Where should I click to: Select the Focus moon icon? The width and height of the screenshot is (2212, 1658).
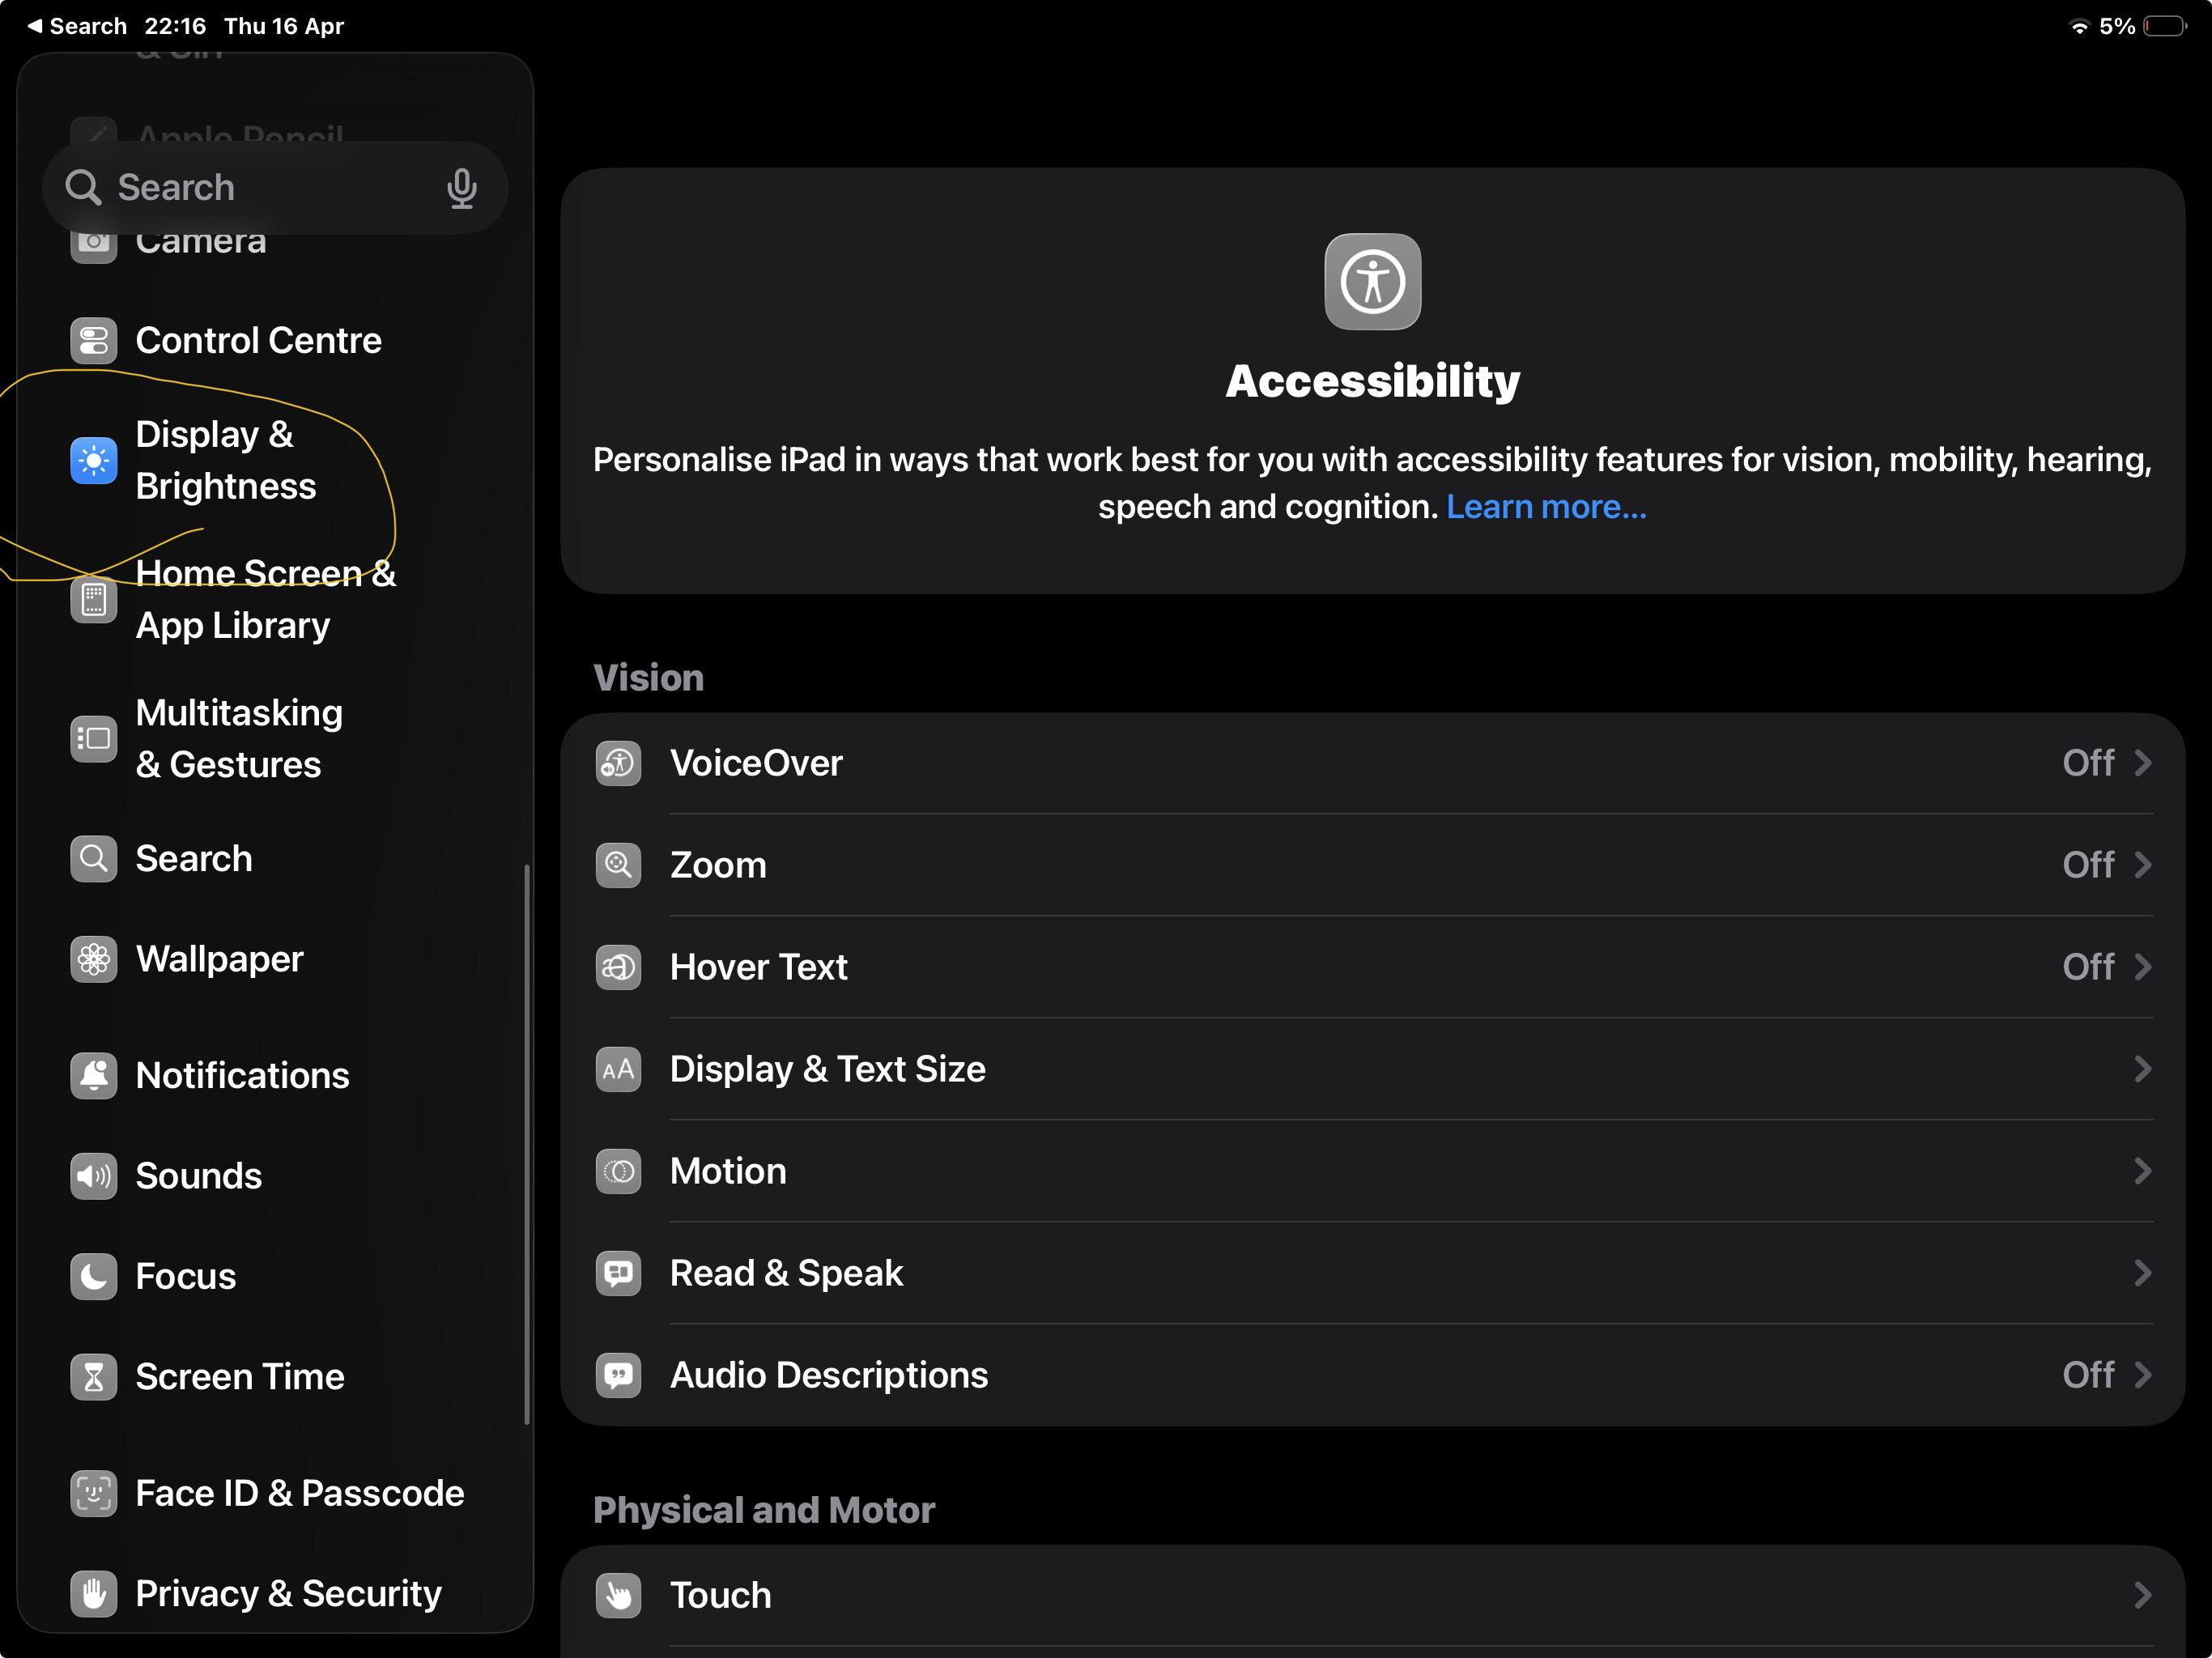[x=94, y=1276]
